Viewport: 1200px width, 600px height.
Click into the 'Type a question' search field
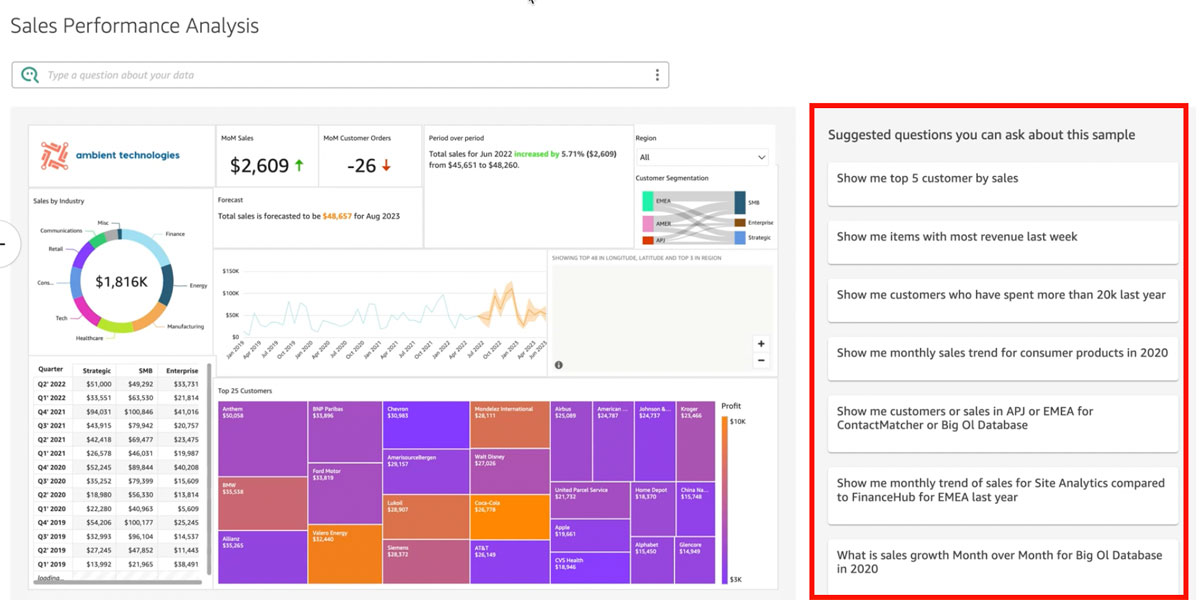pos(340,75)
